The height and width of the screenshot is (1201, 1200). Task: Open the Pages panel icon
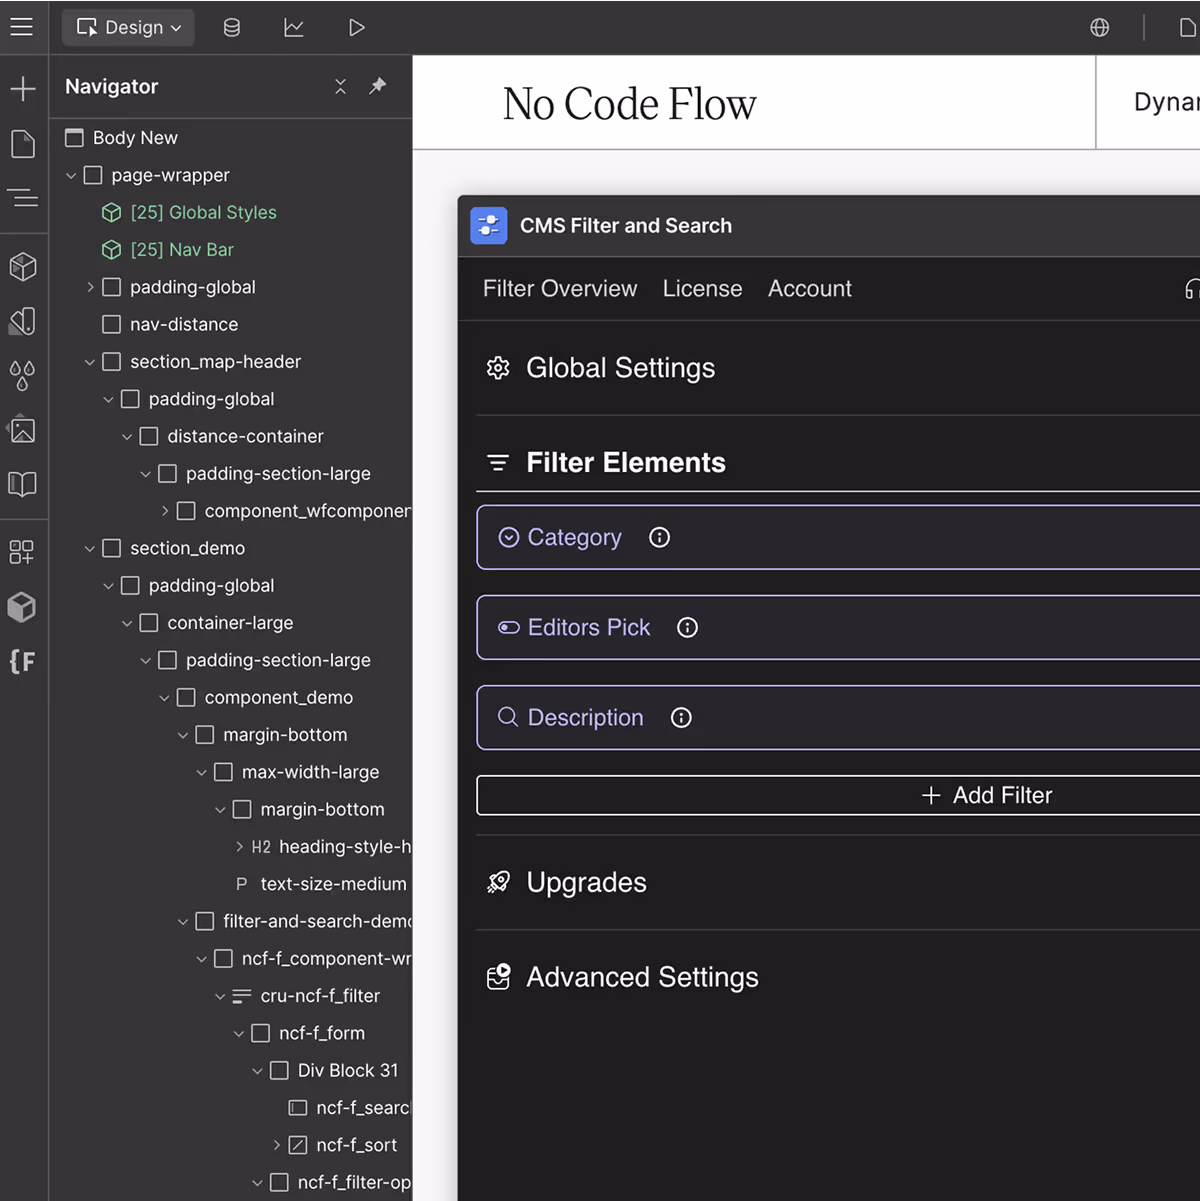23,144
